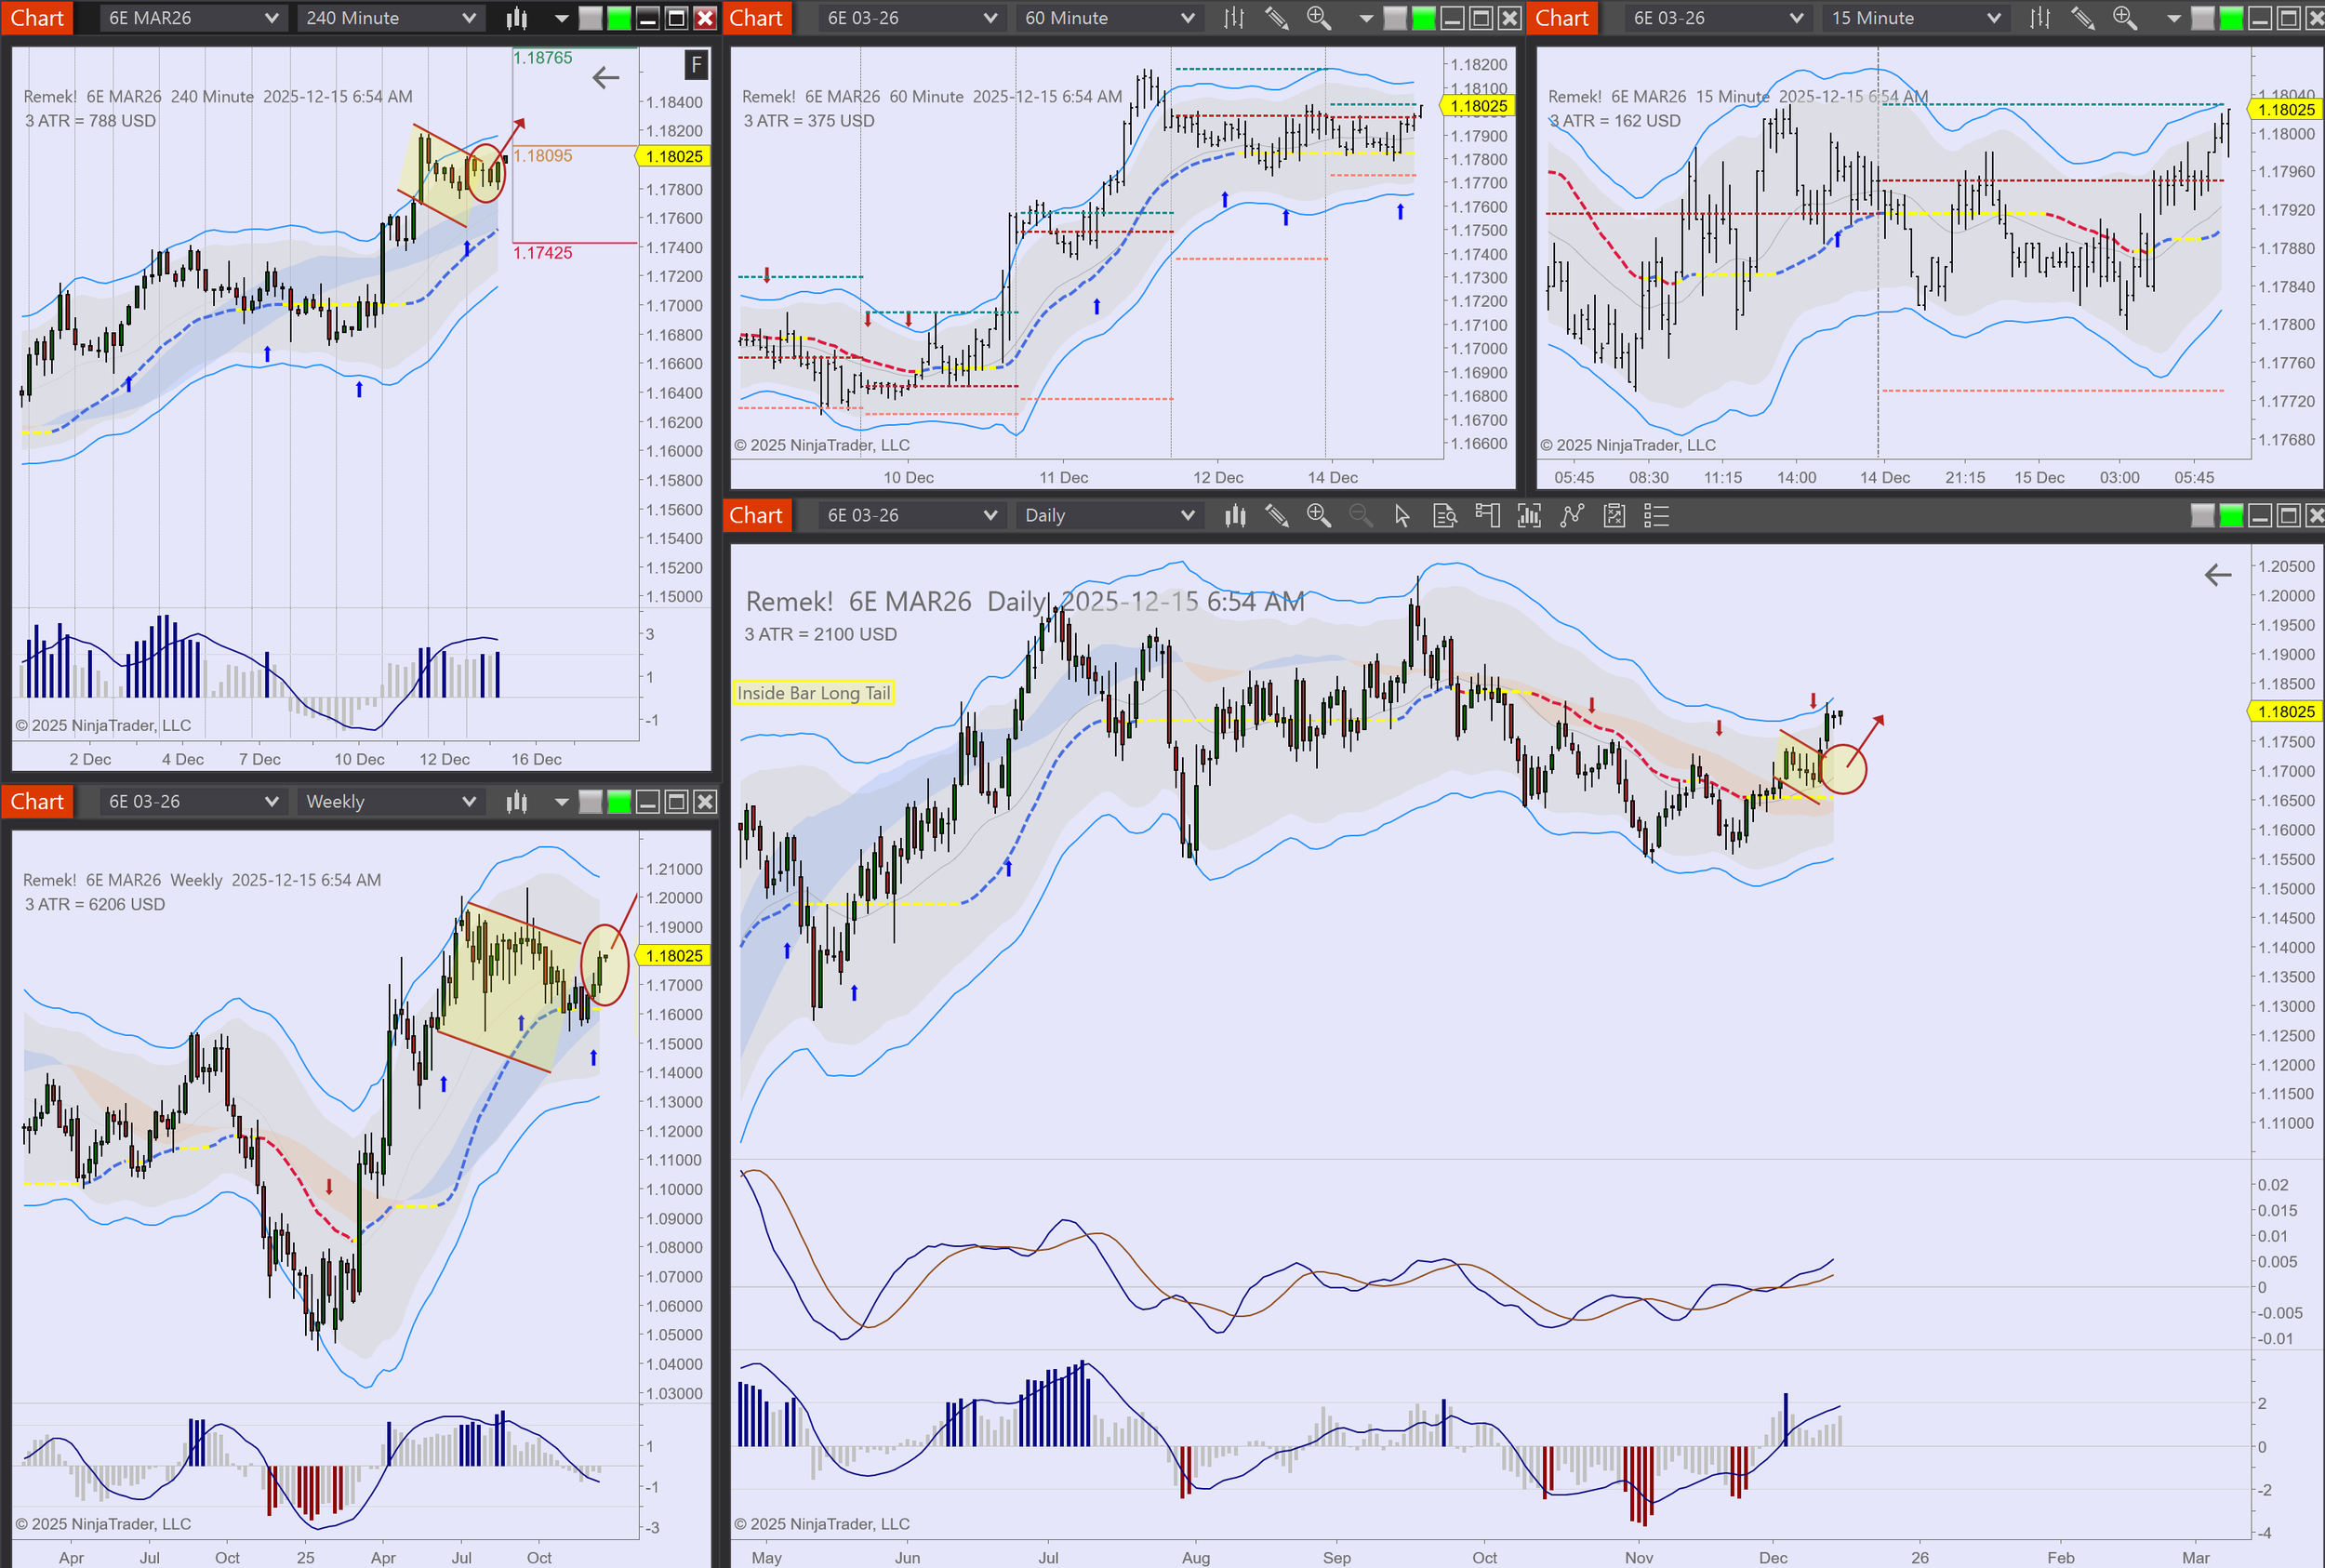
Task: Click Chart tab of 15 Minute window
Action: point(1561,18)
